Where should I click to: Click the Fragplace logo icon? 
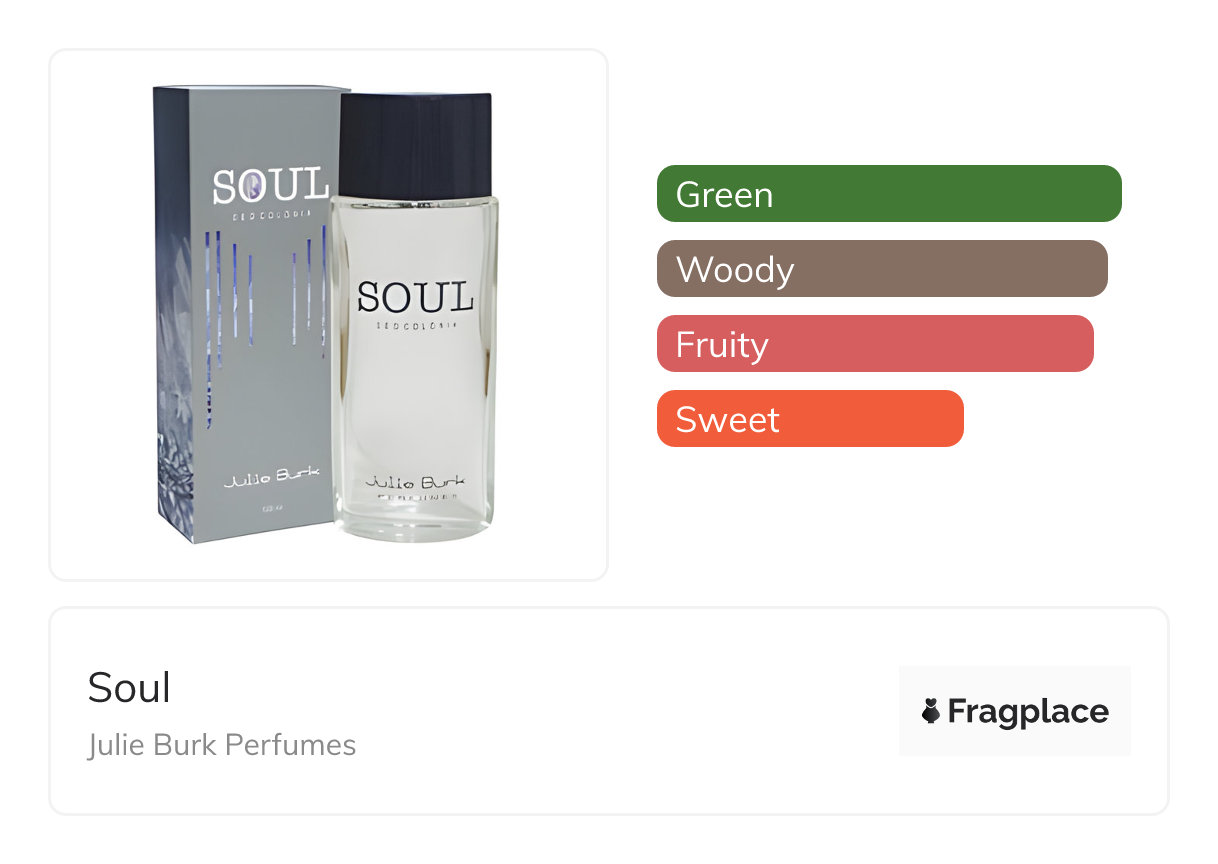pyautogui.click(x=931, y=711)
